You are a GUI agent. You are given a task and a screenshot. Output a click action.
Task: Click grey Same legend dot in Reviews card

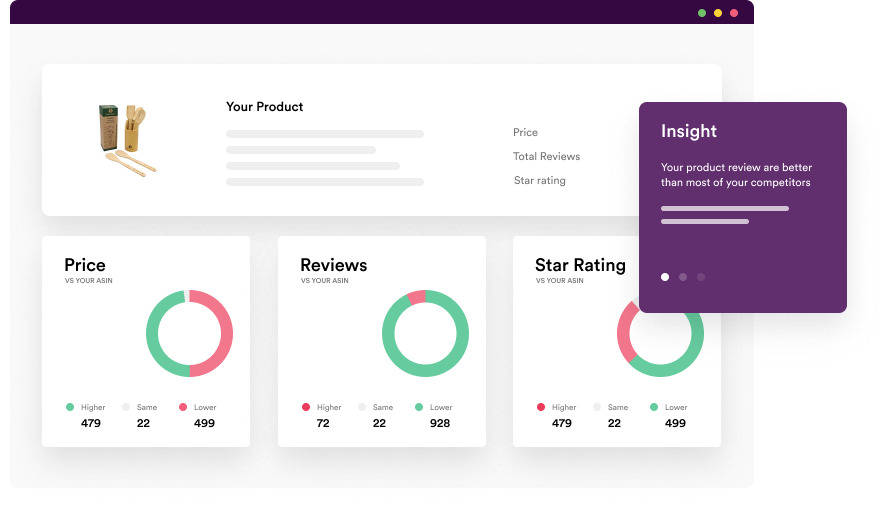[362, 407]
